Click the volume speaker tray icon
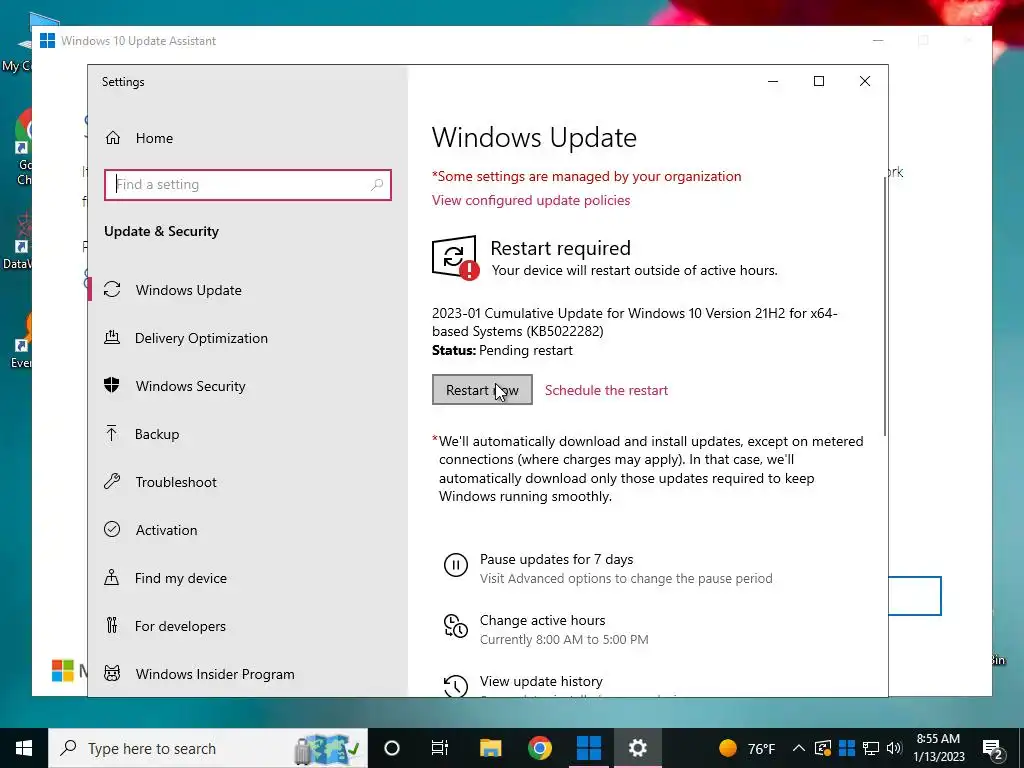The height and width of the screenshot is (768, 1024). tap(895, 748)
